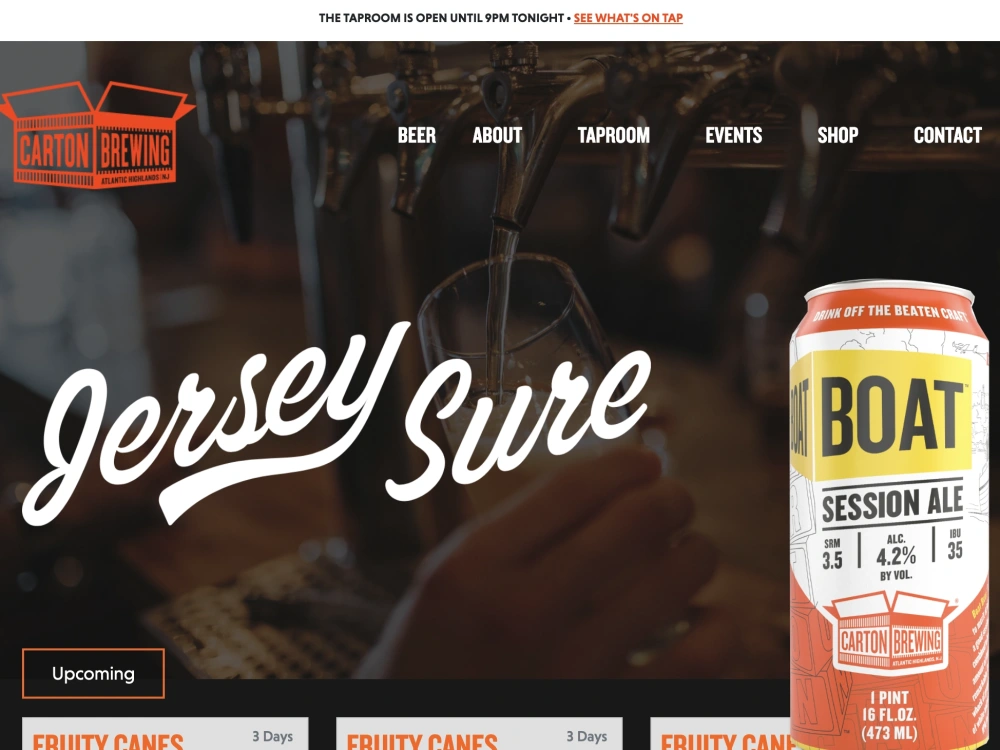Click the Boat Session Ale can image
This screenshot has height=750, width=1000.
(893, 517)
